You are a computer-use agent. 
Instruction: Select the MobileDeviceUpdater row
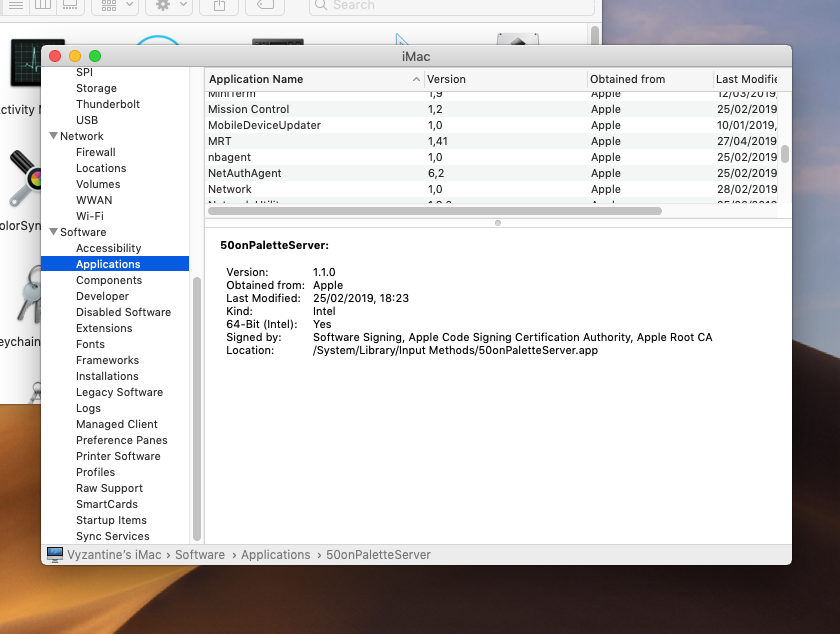pos(491,125)
